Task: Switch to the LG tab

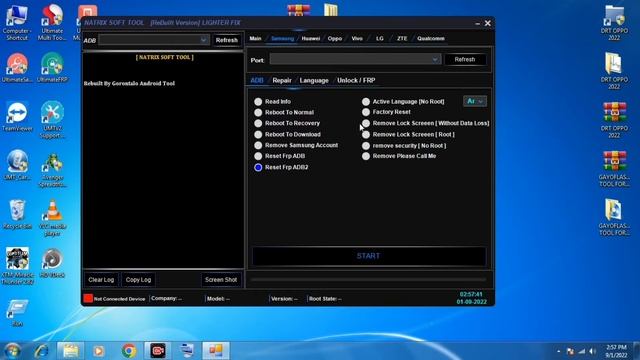Action: click(380, 38)
